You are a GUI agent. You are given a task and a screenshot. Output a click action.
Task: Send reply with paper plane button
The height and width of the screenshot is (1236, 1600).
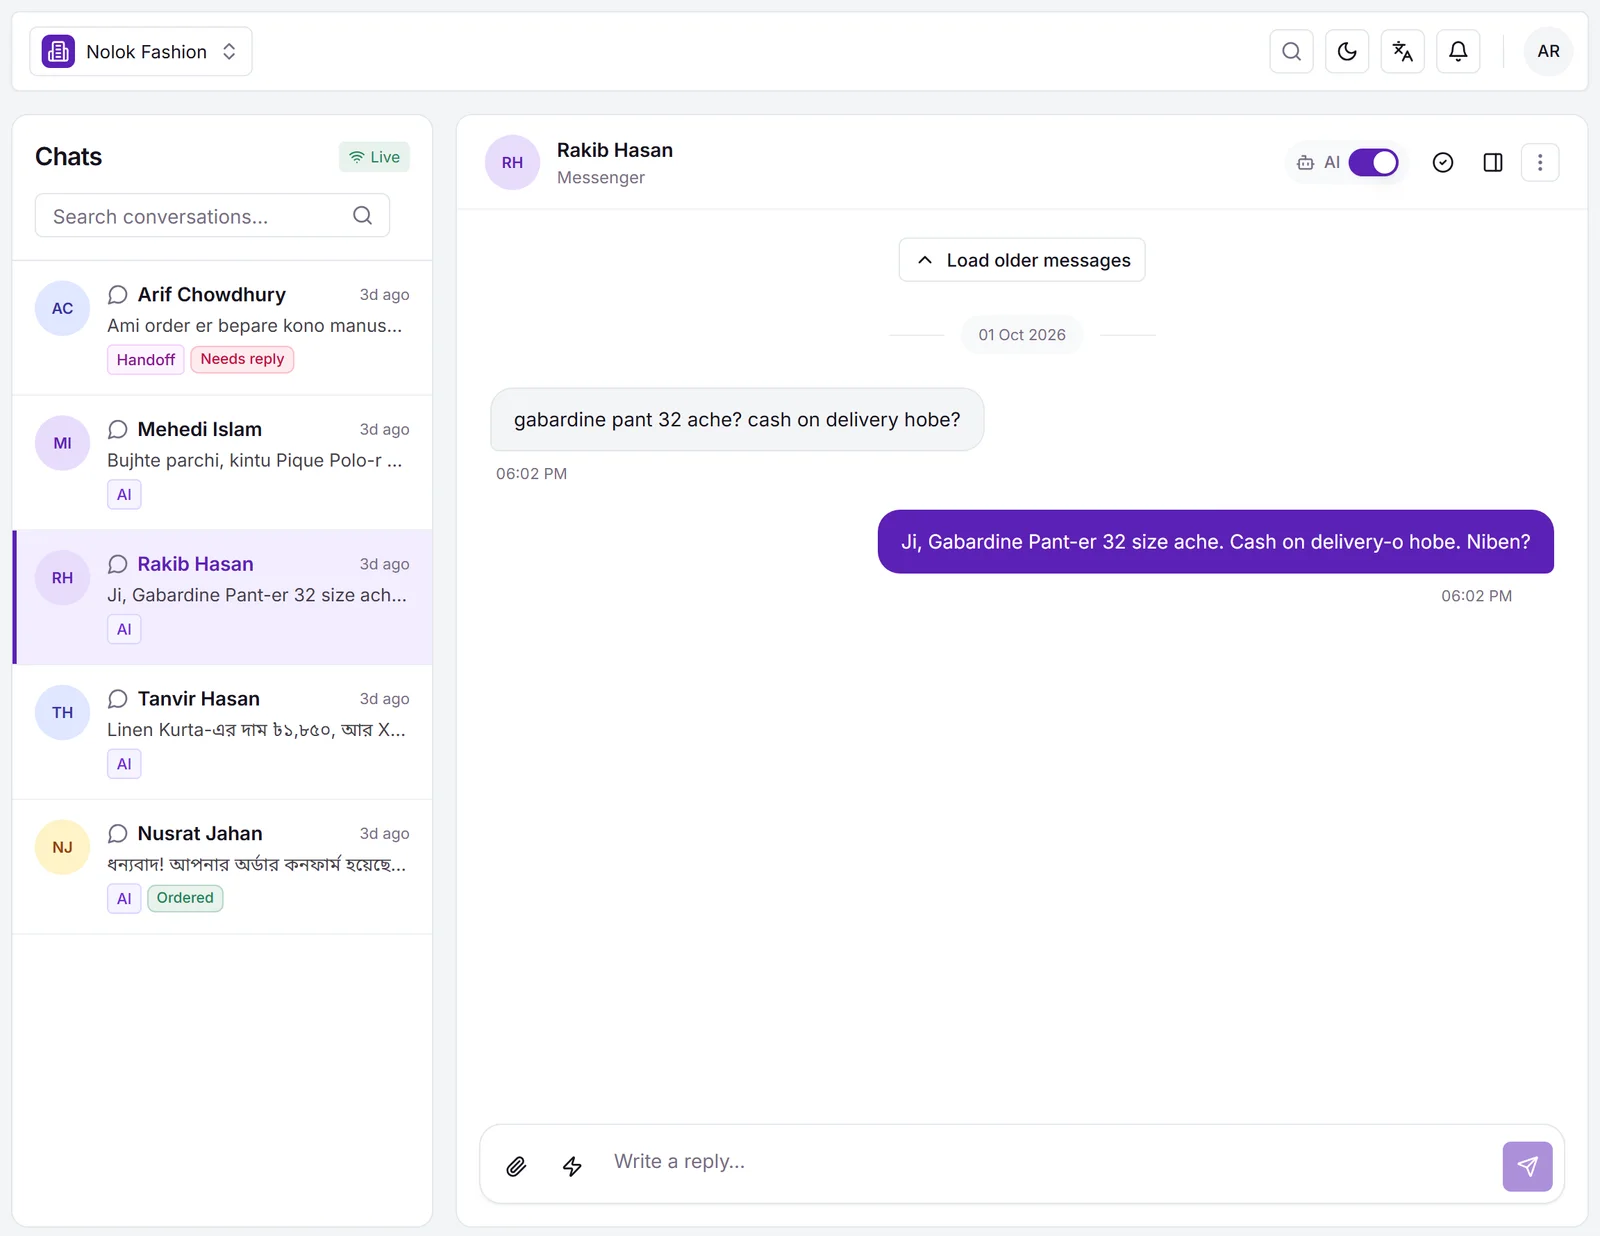click(x=1527, y=1166)
